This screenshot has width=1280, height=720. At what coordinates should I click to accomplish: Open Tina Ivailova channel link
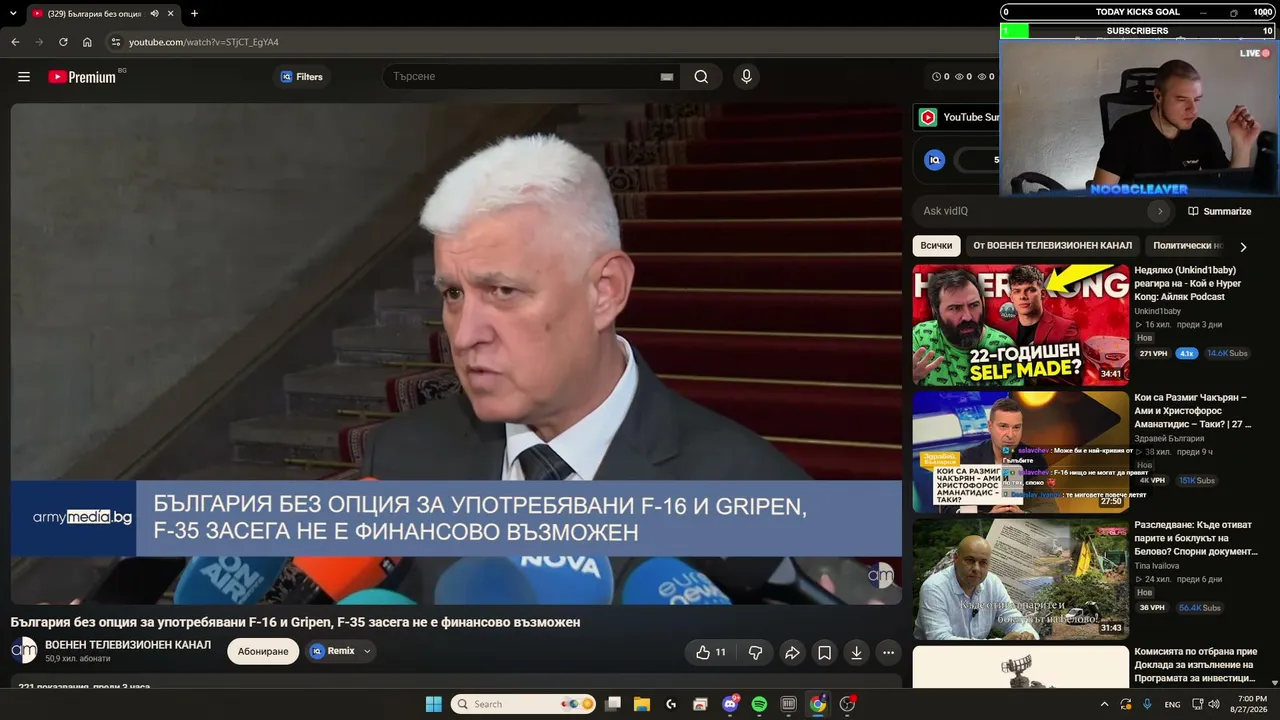(x=1156, y=566)
